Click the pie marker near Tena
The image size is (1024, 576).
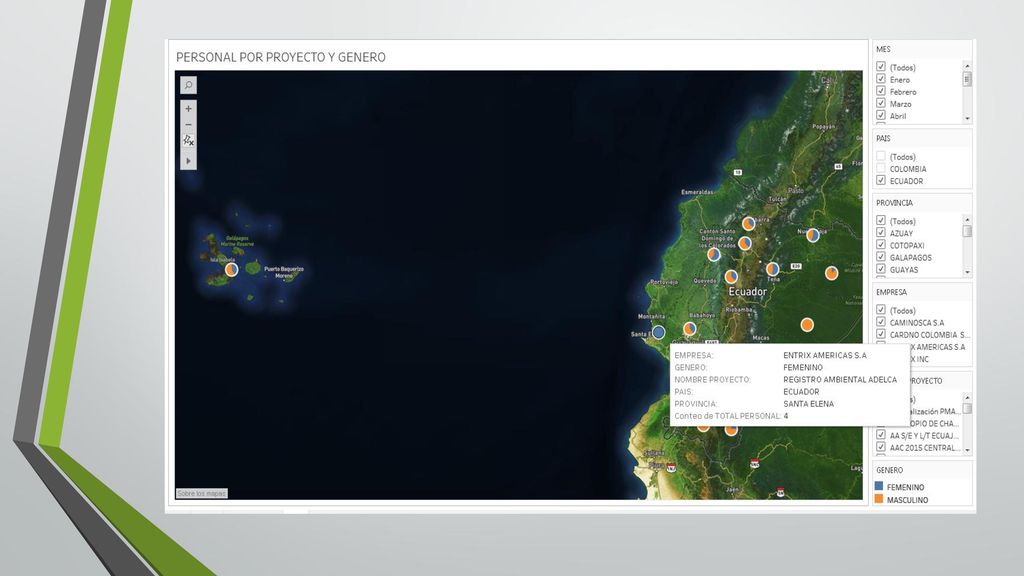click(773, 269)
